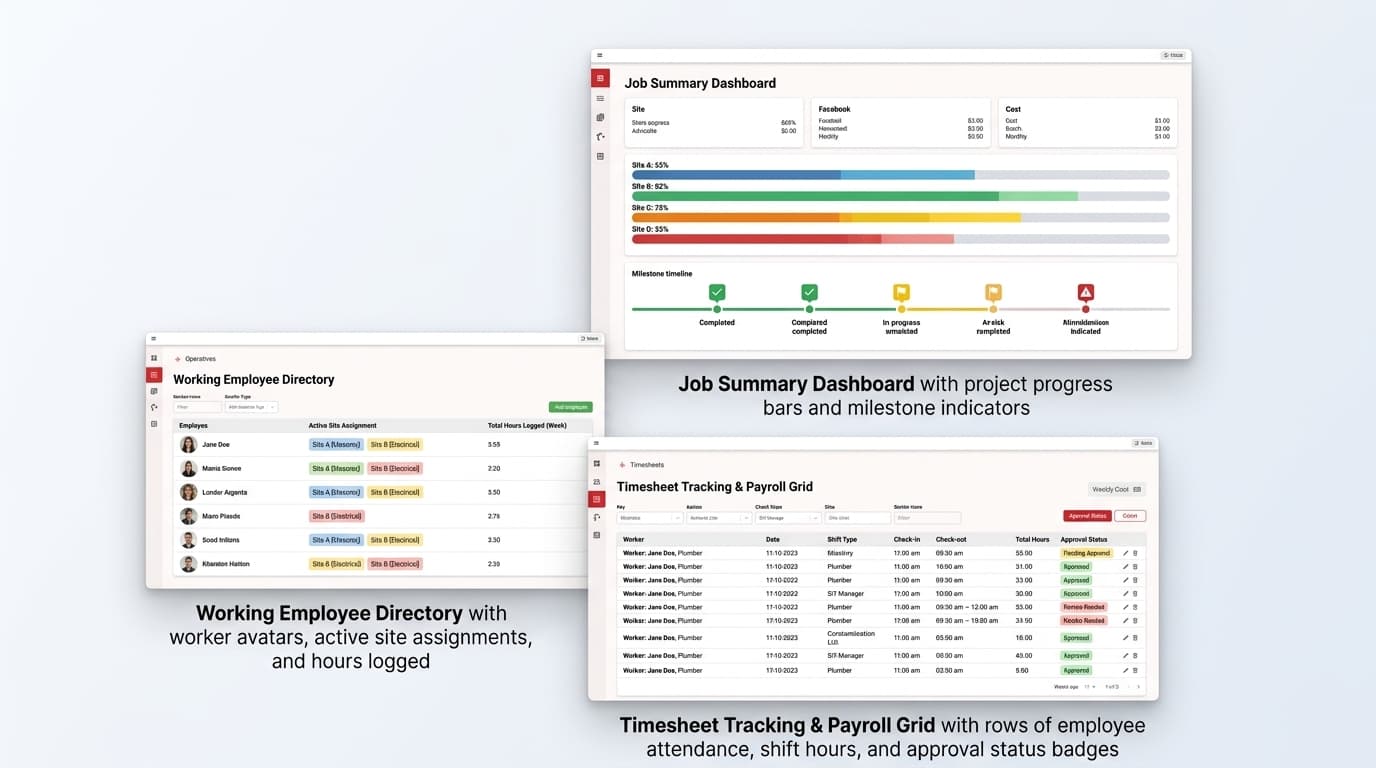Edit timesheet row with 31.00 total hours
Viewport: 1376px width, 768px height.
1126,566
